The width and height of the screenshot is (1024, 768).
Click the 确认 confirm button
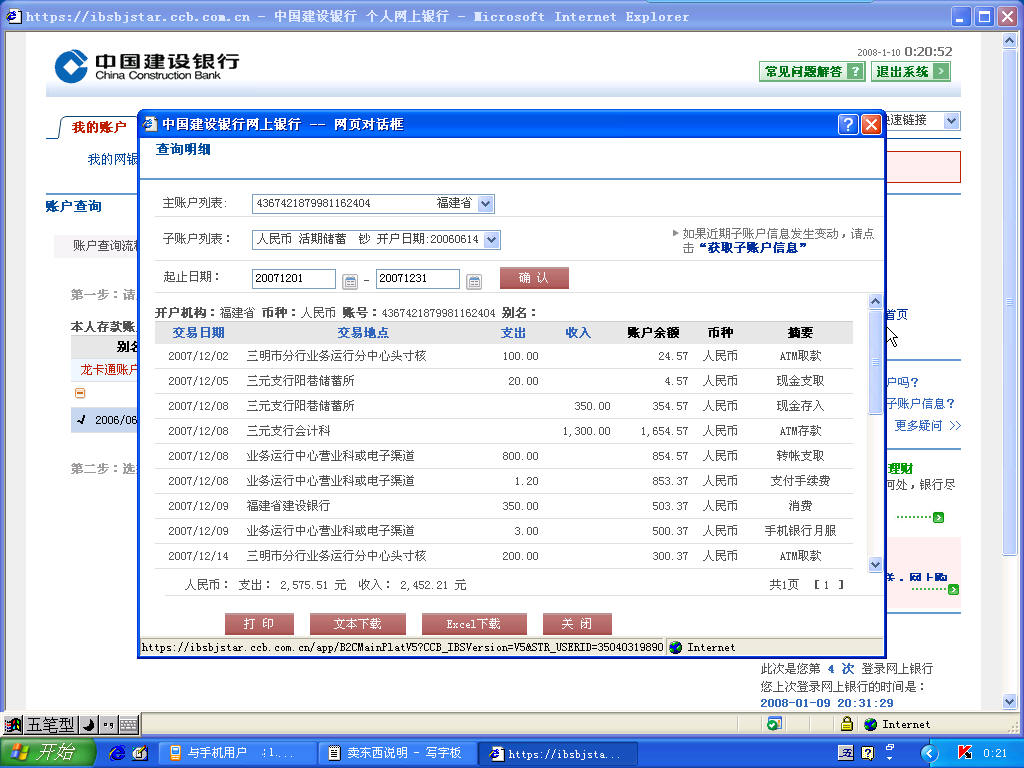pos(534,278)
